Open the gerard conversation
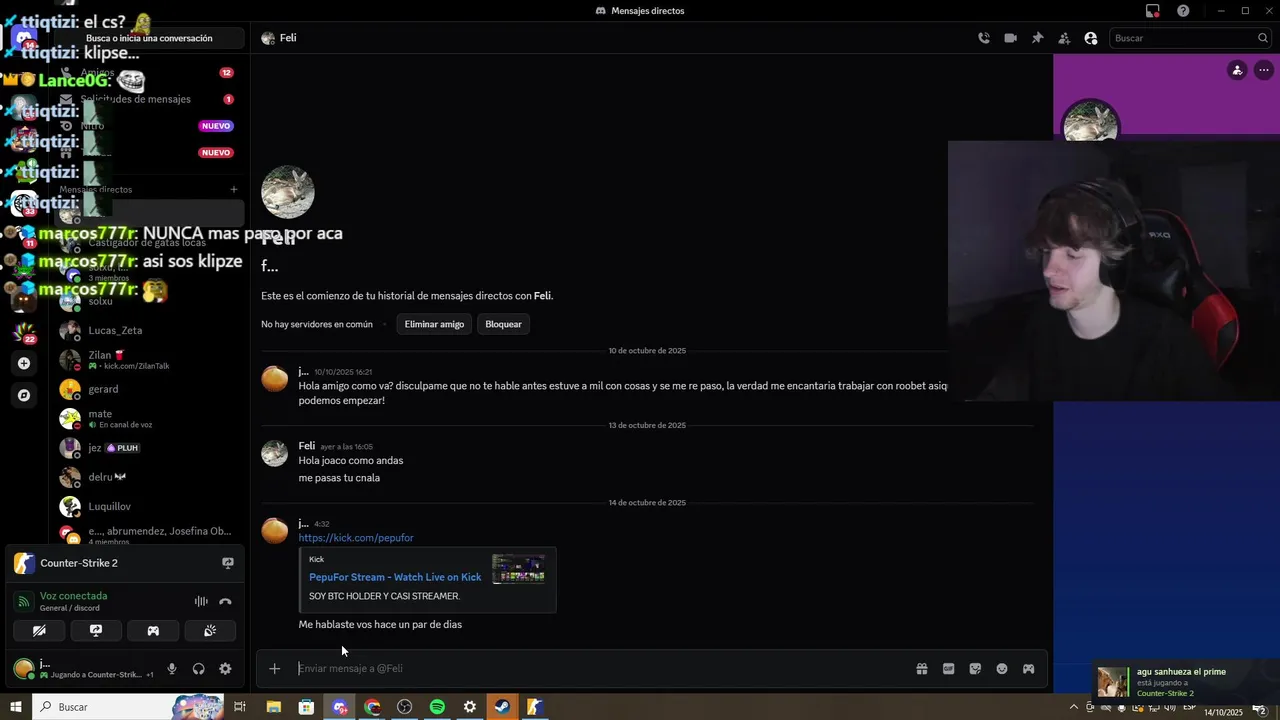 coord(150,389)
